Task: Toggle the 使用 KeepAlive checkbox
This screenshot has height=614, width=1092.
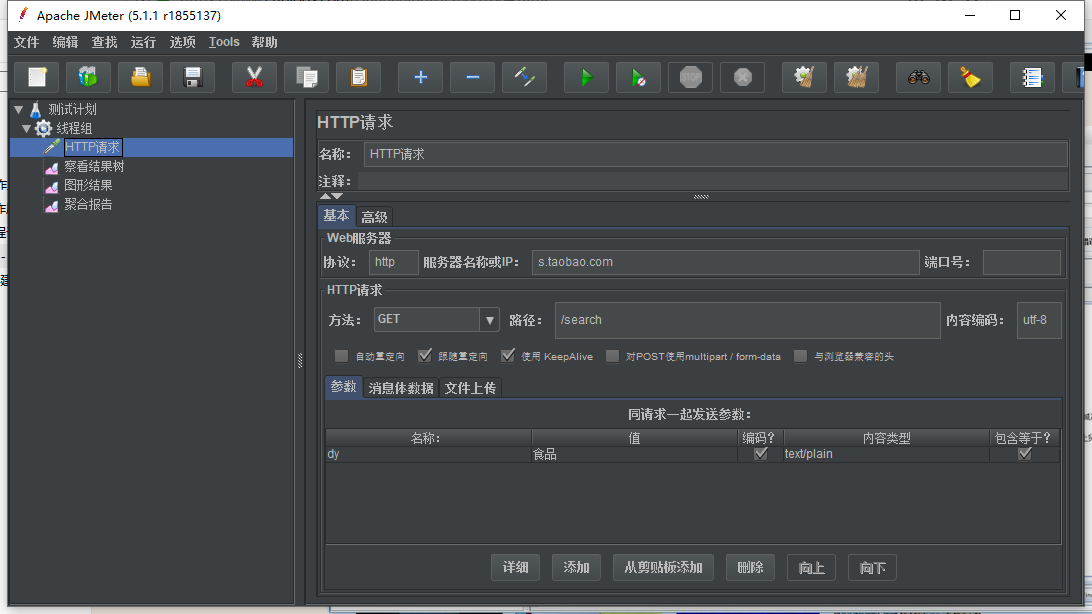Action: click(508, 356)
